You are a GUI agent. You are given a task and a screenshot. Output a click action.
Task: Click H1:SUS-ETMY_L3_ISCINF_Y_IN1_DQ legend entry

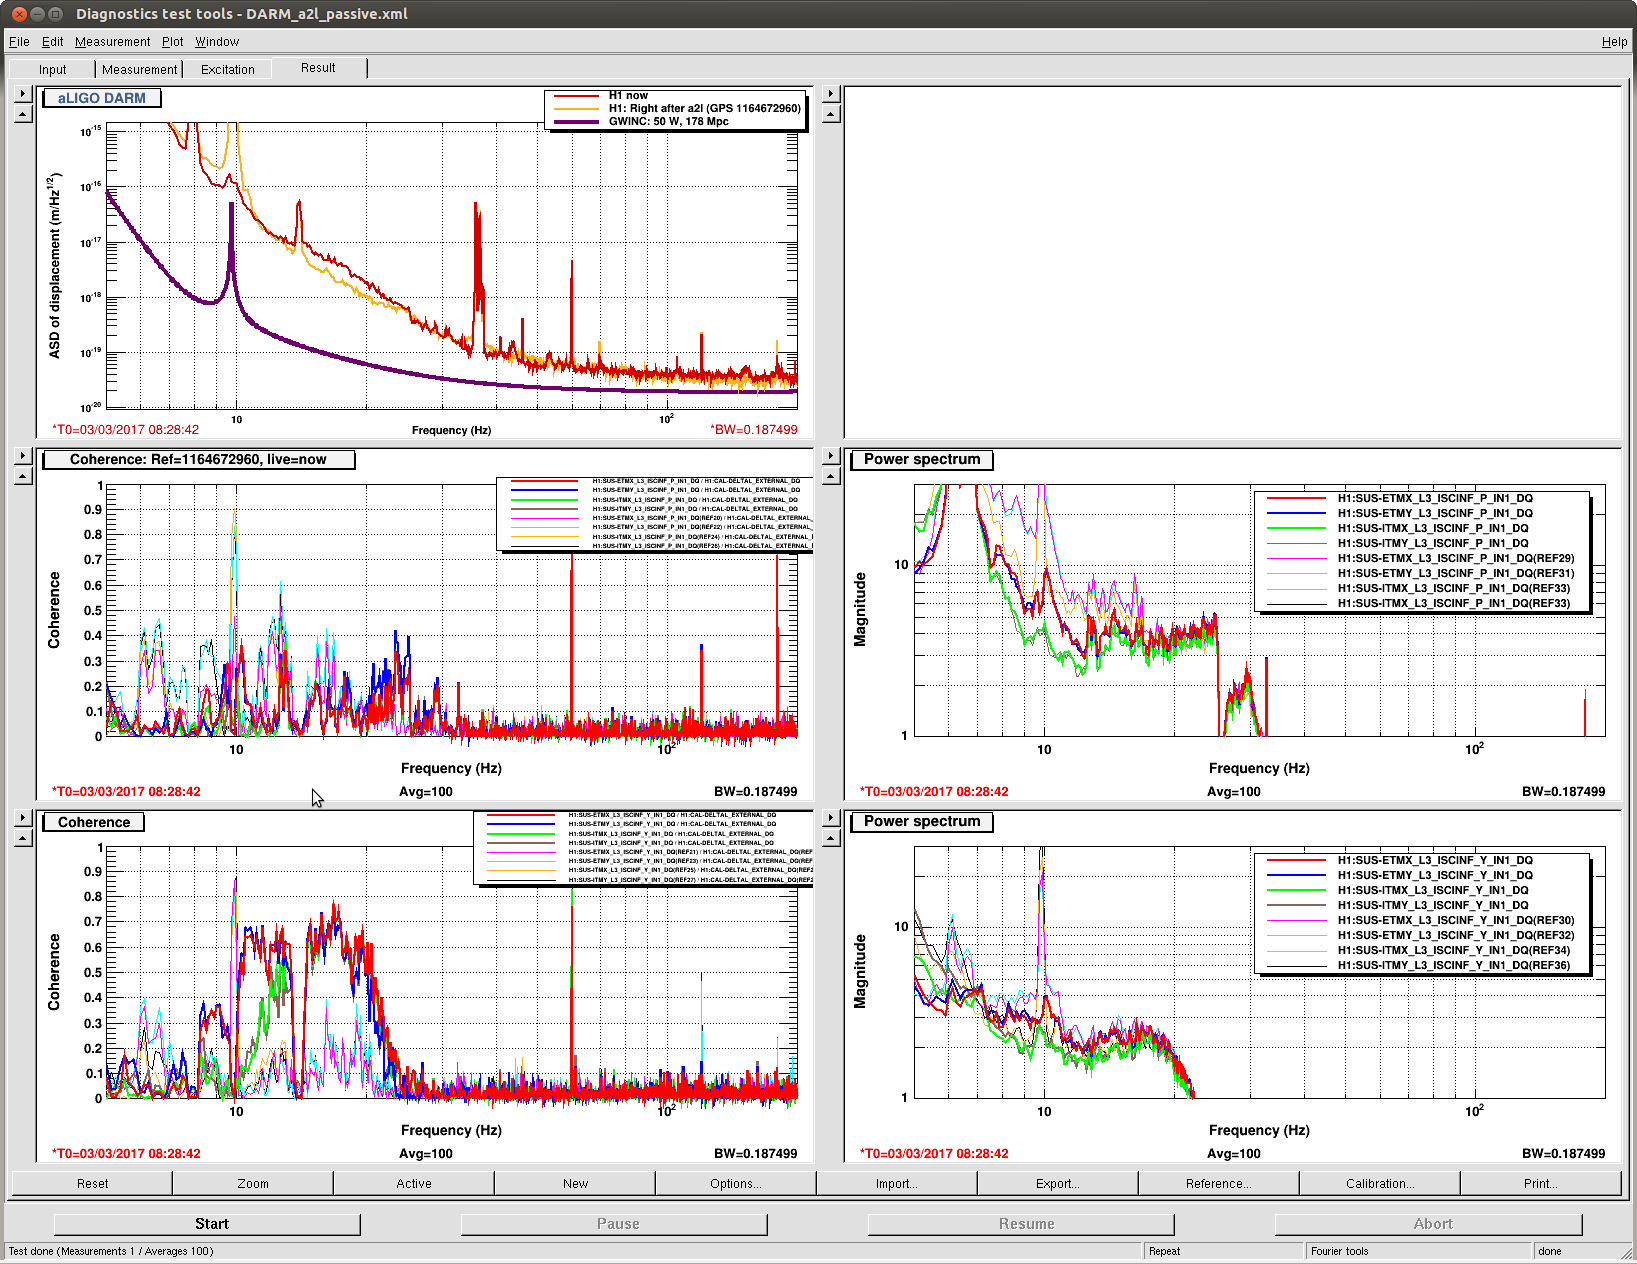click(1435, 875)
